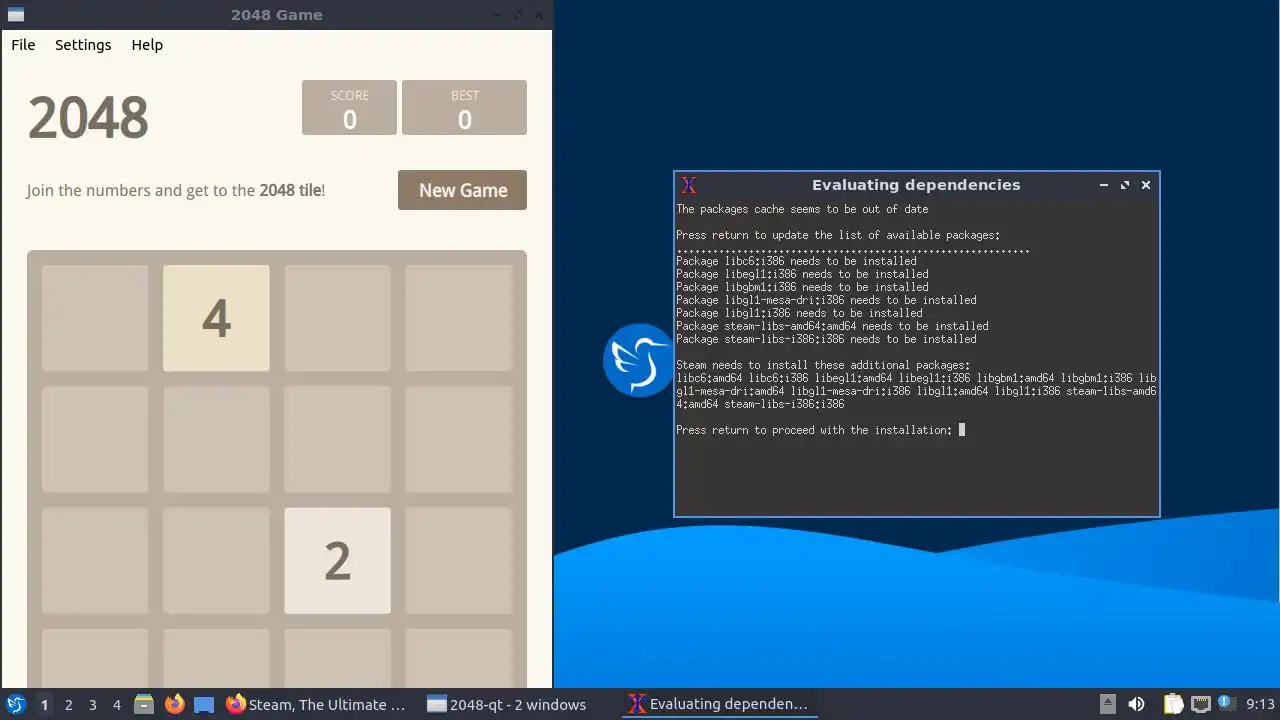This screenshot has width=1280, height=720.
Task: Open the update notification tray icon
Action: click(x=1226, y=704)
